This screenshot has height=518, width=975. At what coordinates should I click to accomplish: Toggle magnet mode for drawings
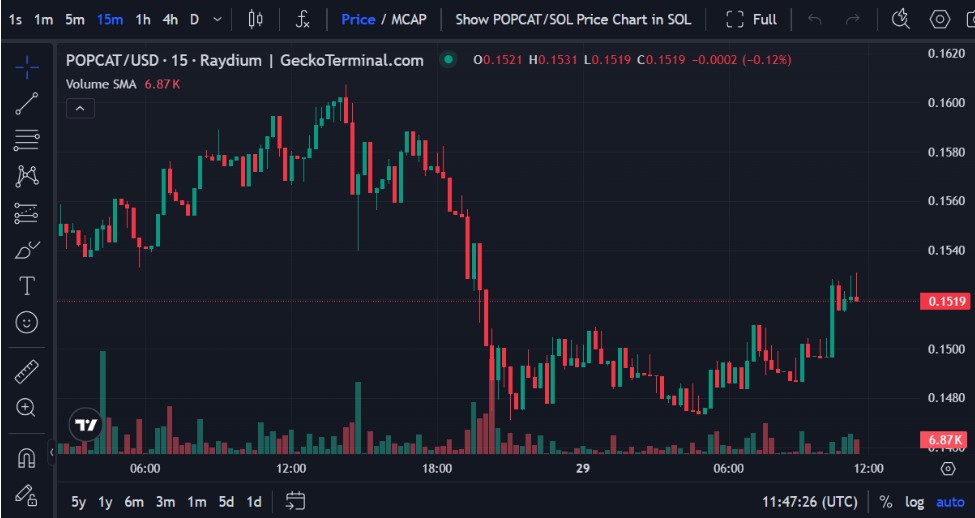point(27,458)
